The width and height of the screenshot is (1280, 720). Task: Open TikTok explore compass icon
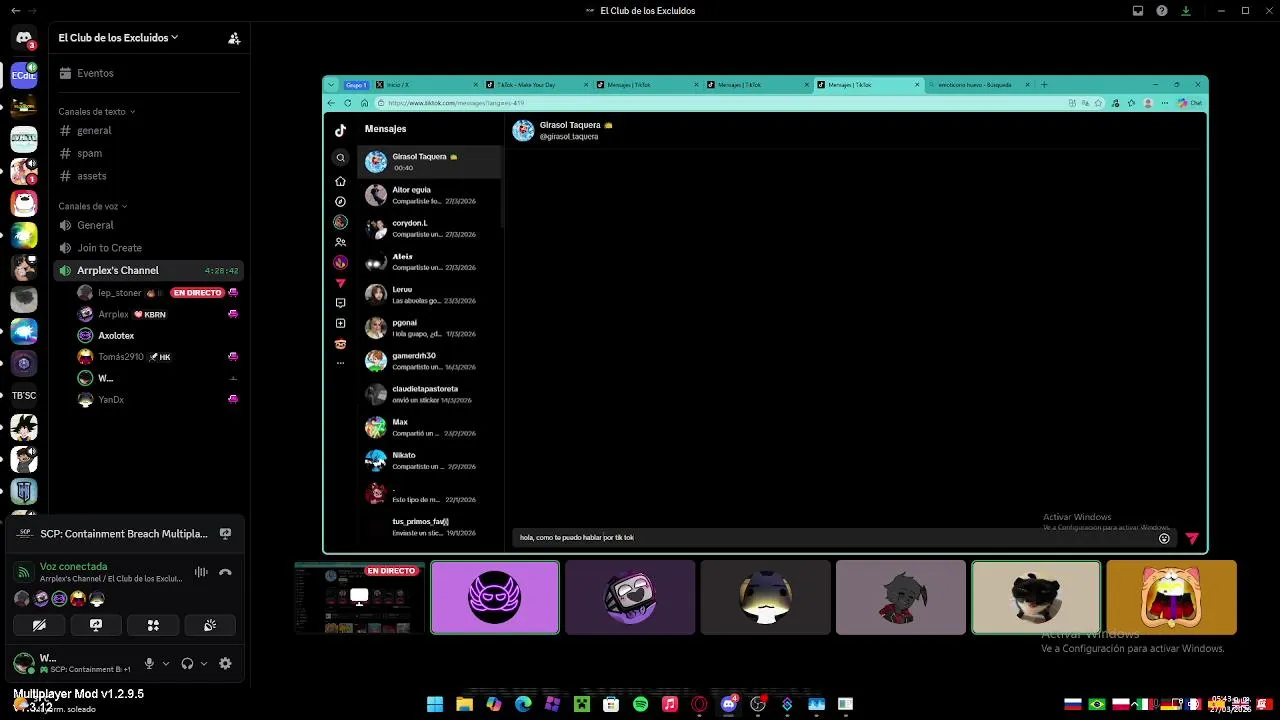click(x=340, y=202)
